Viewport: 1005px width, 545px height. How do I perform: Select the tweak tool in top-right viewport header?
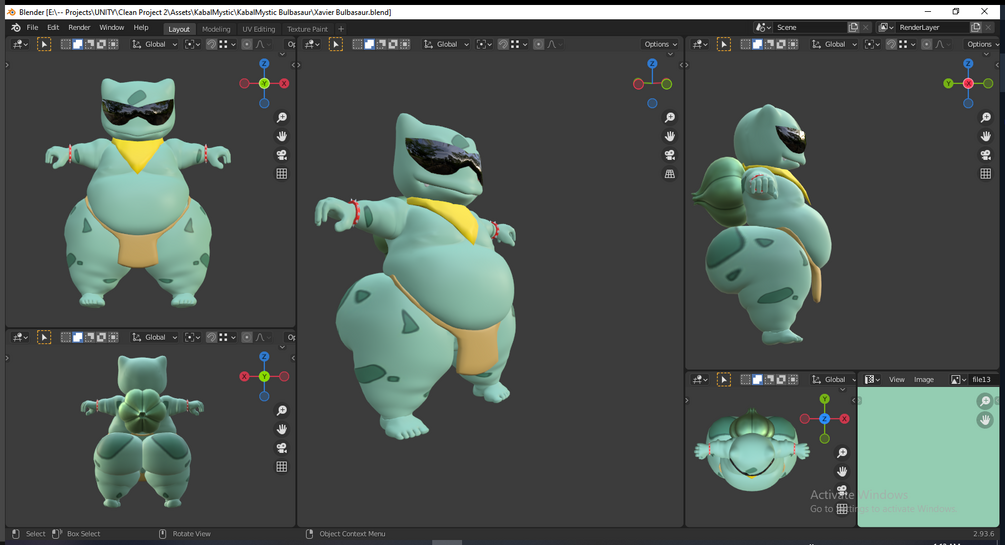click(724, 44)
